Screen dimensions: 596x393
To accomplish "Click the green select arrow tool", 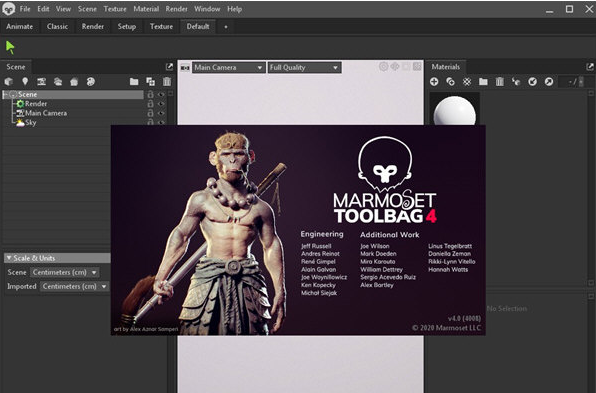I will 10,48.
